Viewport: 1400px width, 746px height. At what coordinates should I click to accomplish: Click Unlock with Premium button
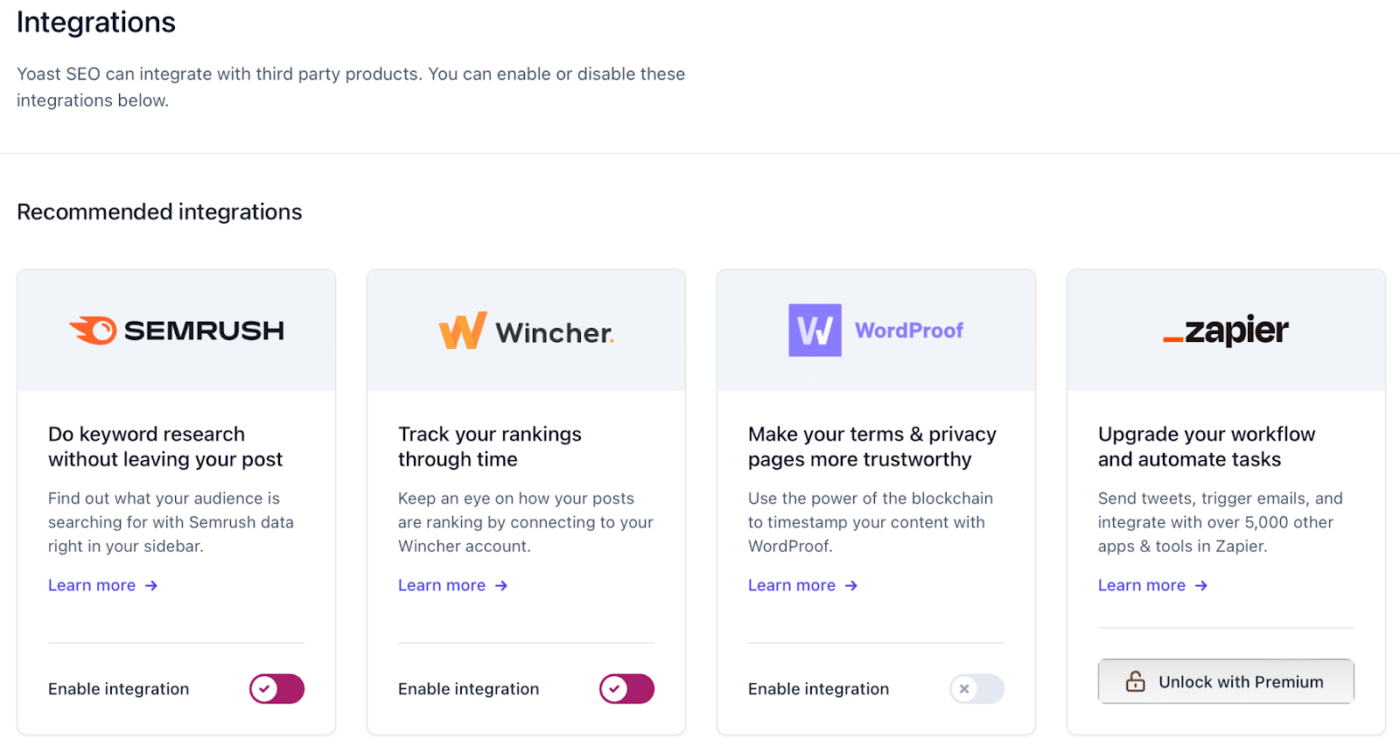click(1226, 682)
